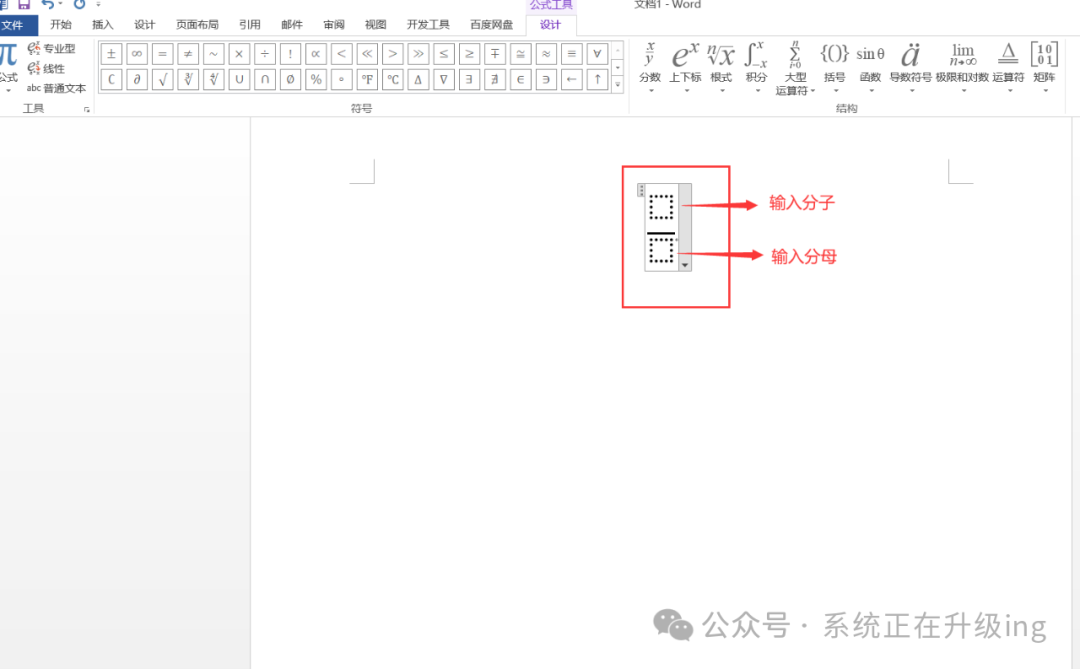Screen dimensions: 1080x669
Task: Insert the cube root ∛ symbol
Action: coord(188,79)
